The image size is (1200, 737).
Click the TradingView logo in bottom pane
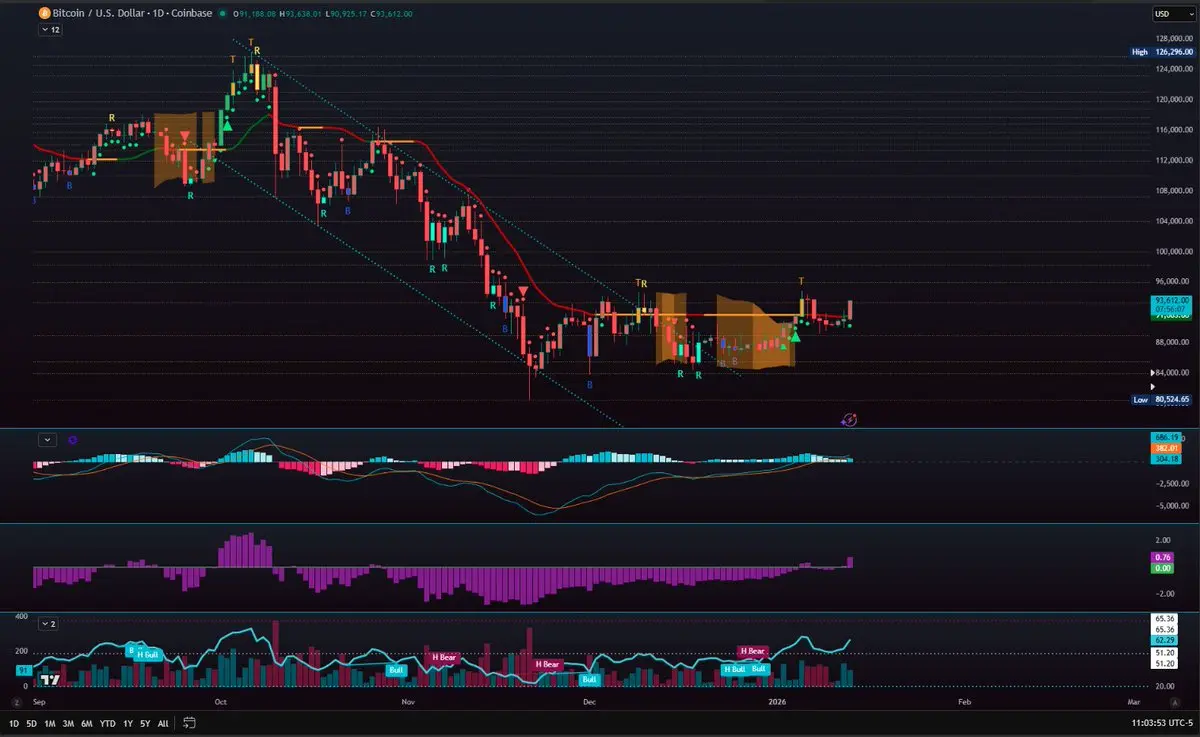[48, 680]
